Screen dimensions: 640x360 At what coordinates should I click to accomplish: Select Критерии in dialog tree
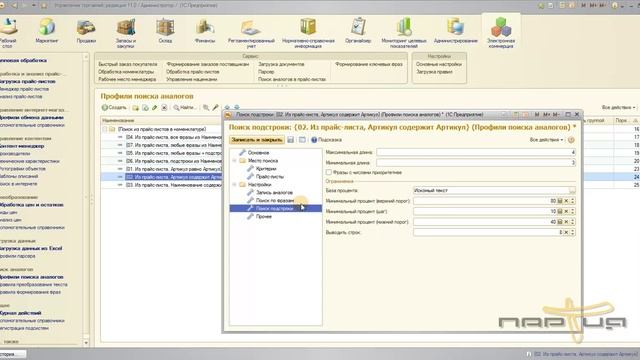pyautogui.click(x=266, y=169)
